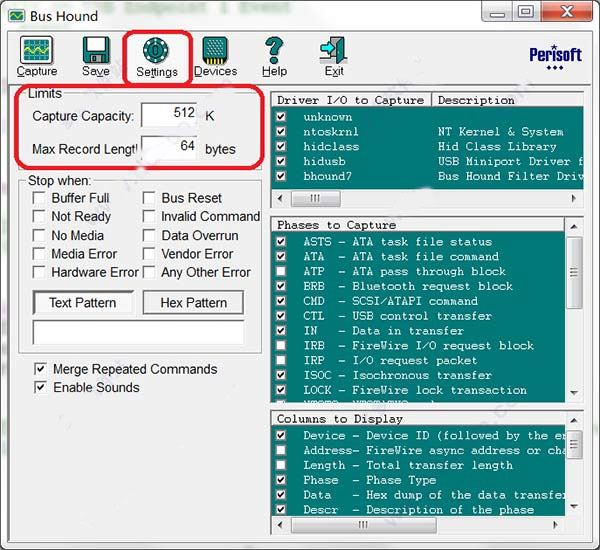Click the Text Pattern button

point(83,302)
